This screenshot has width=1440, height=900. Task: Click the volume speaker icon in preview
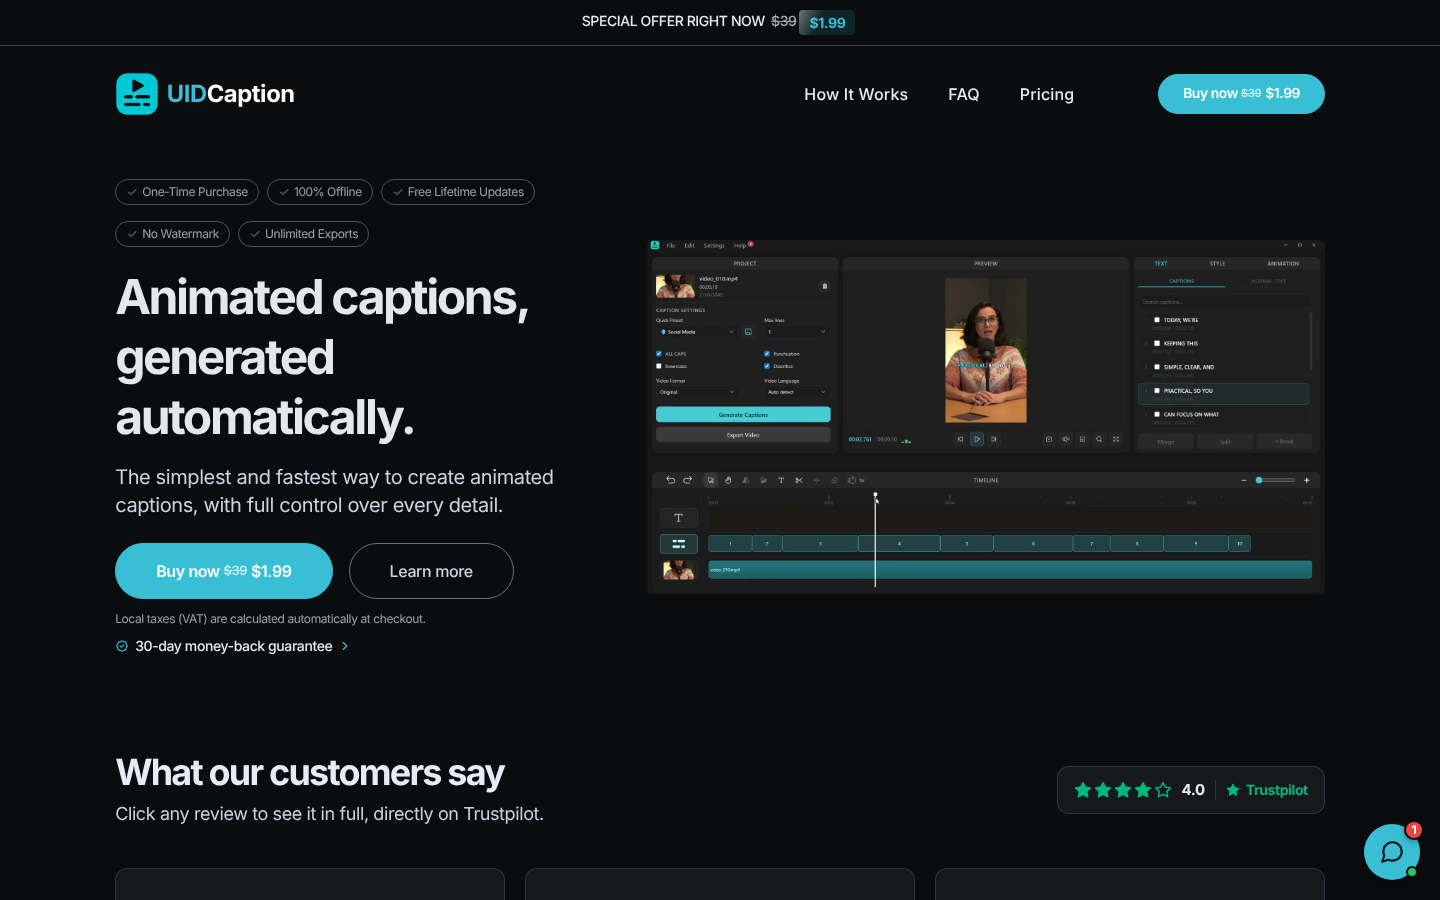(1066, 439)
